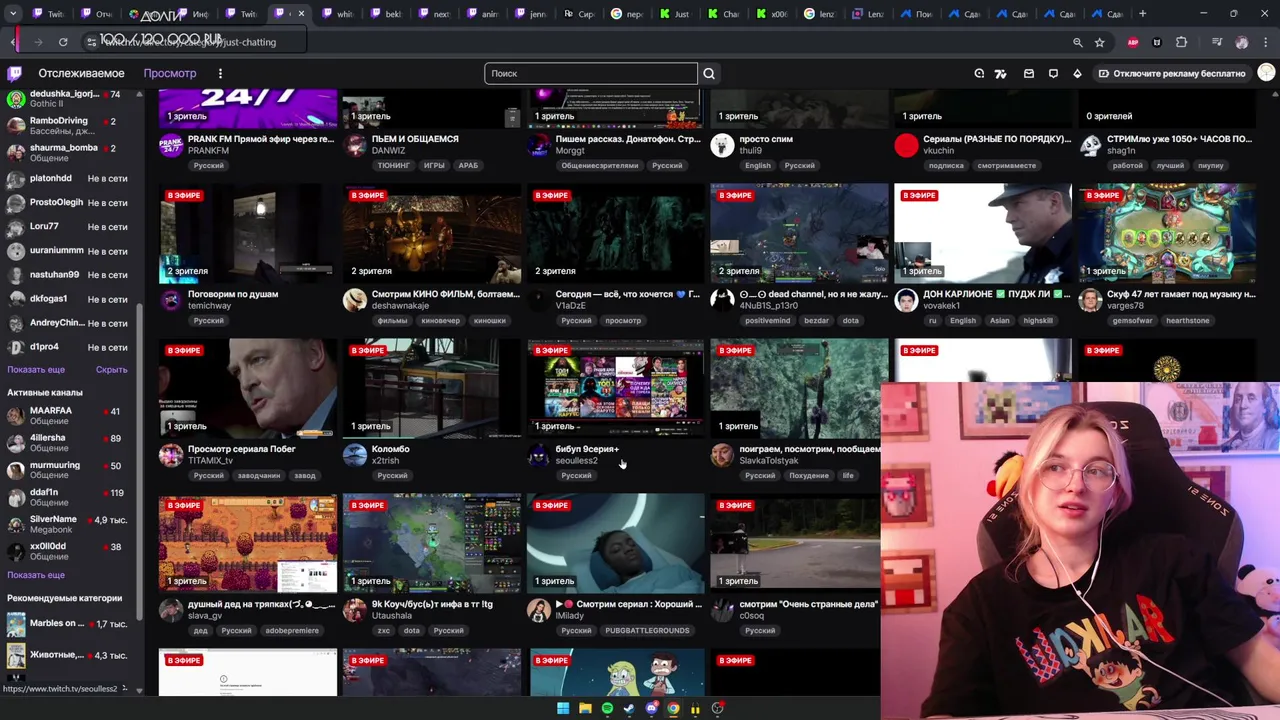Image resolution: width=1280 pixels, height=720 pixels.
Task: Open Коломбо stream thumbnail
Action: point(432,388)
